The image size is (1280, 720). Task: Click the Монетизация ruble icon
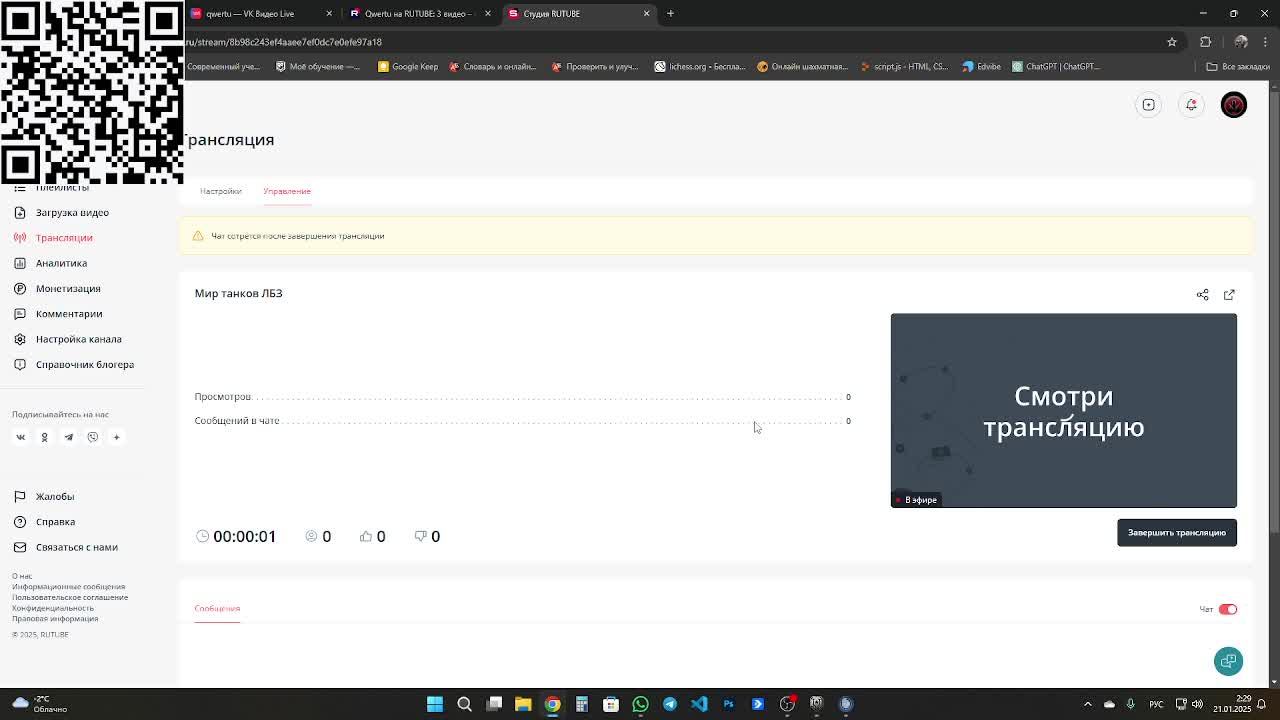click(x=19, y=288)
